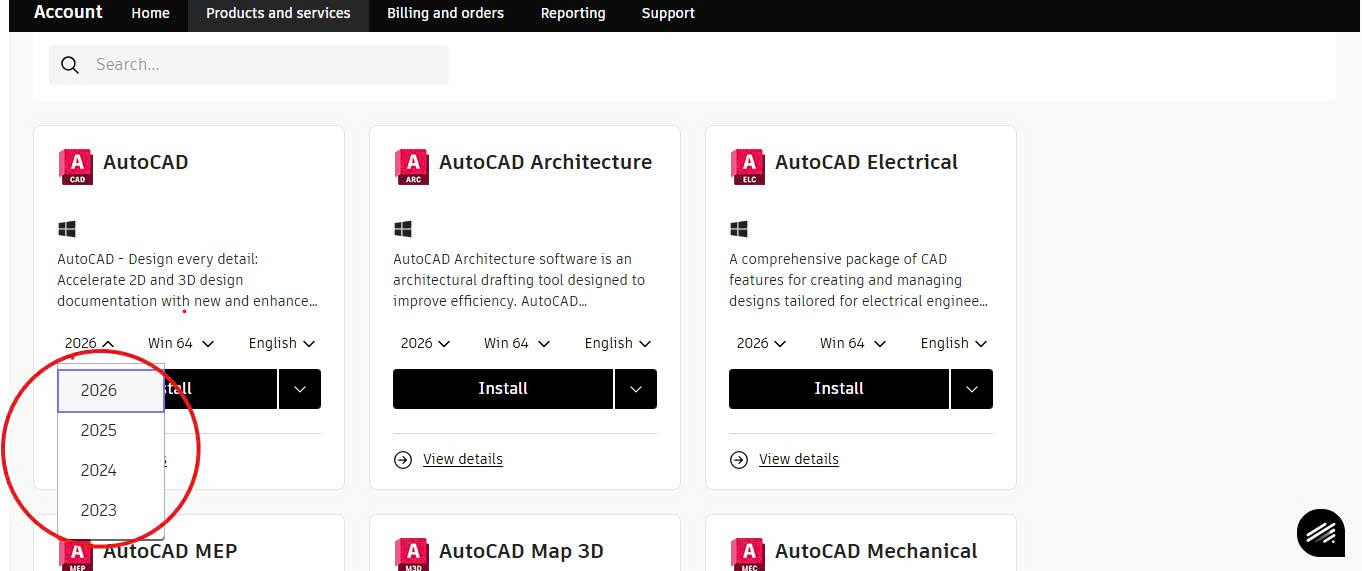Click the AutoCAD Mechanical product icon
Screen dimensions: 1362x571
tap(747, 553)
